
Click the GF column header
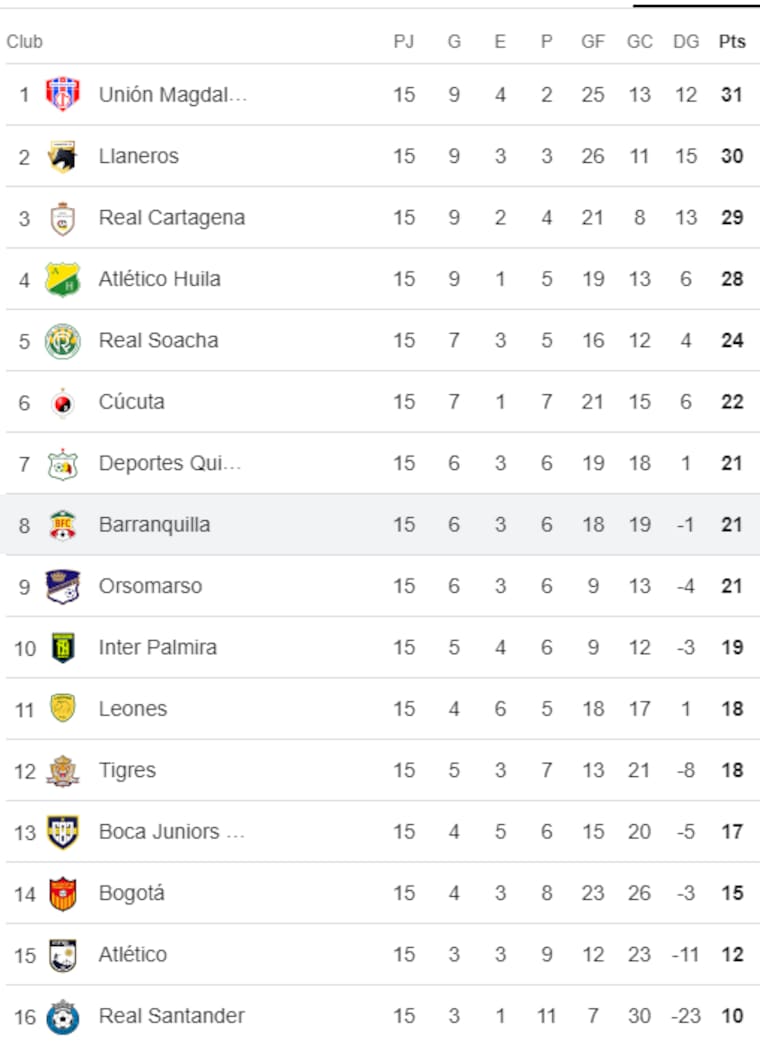pos(593,42)
